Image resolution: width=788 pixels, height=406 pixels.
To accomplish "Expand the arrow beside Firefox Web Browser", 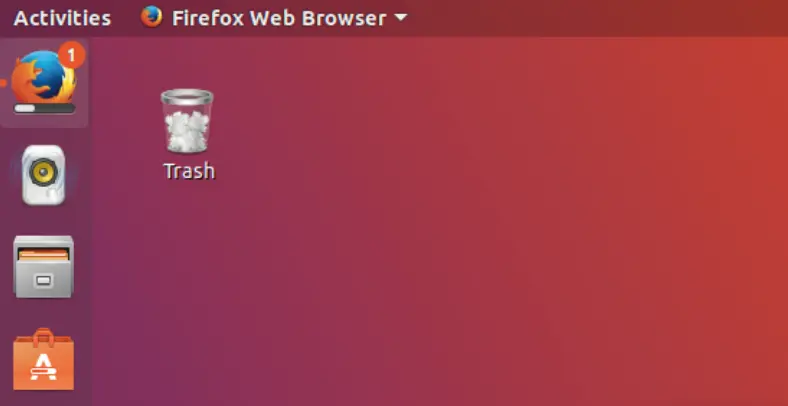I will (400, 18).
